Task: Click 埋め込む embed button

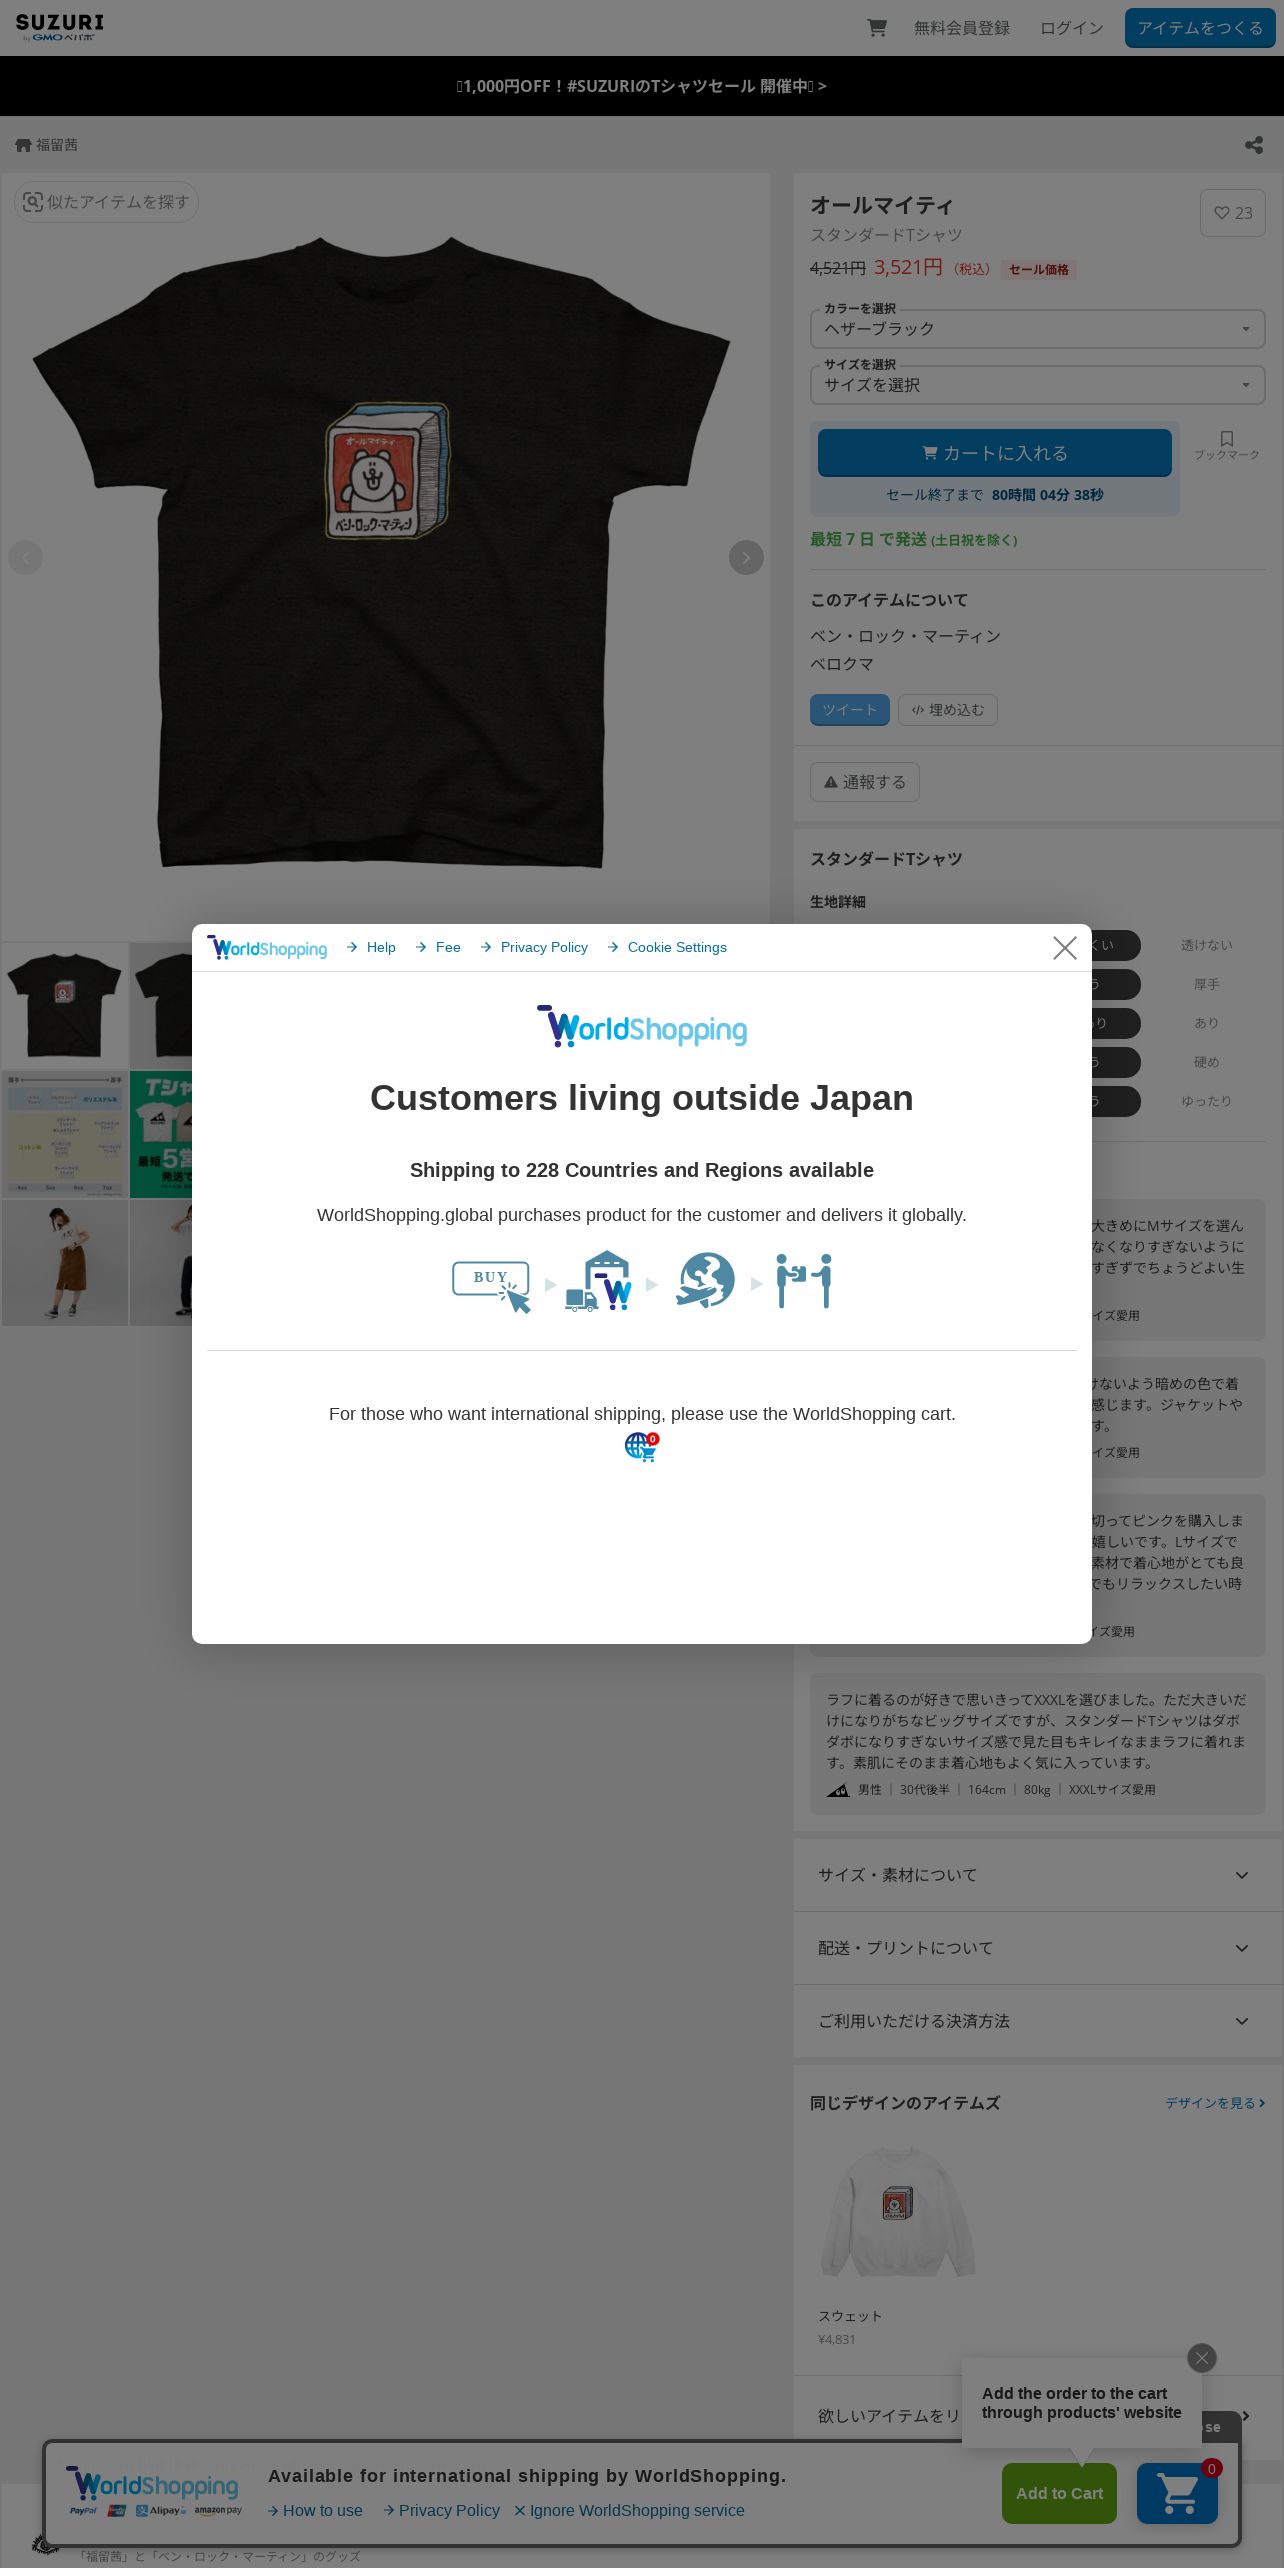Action: coord(948,710)
